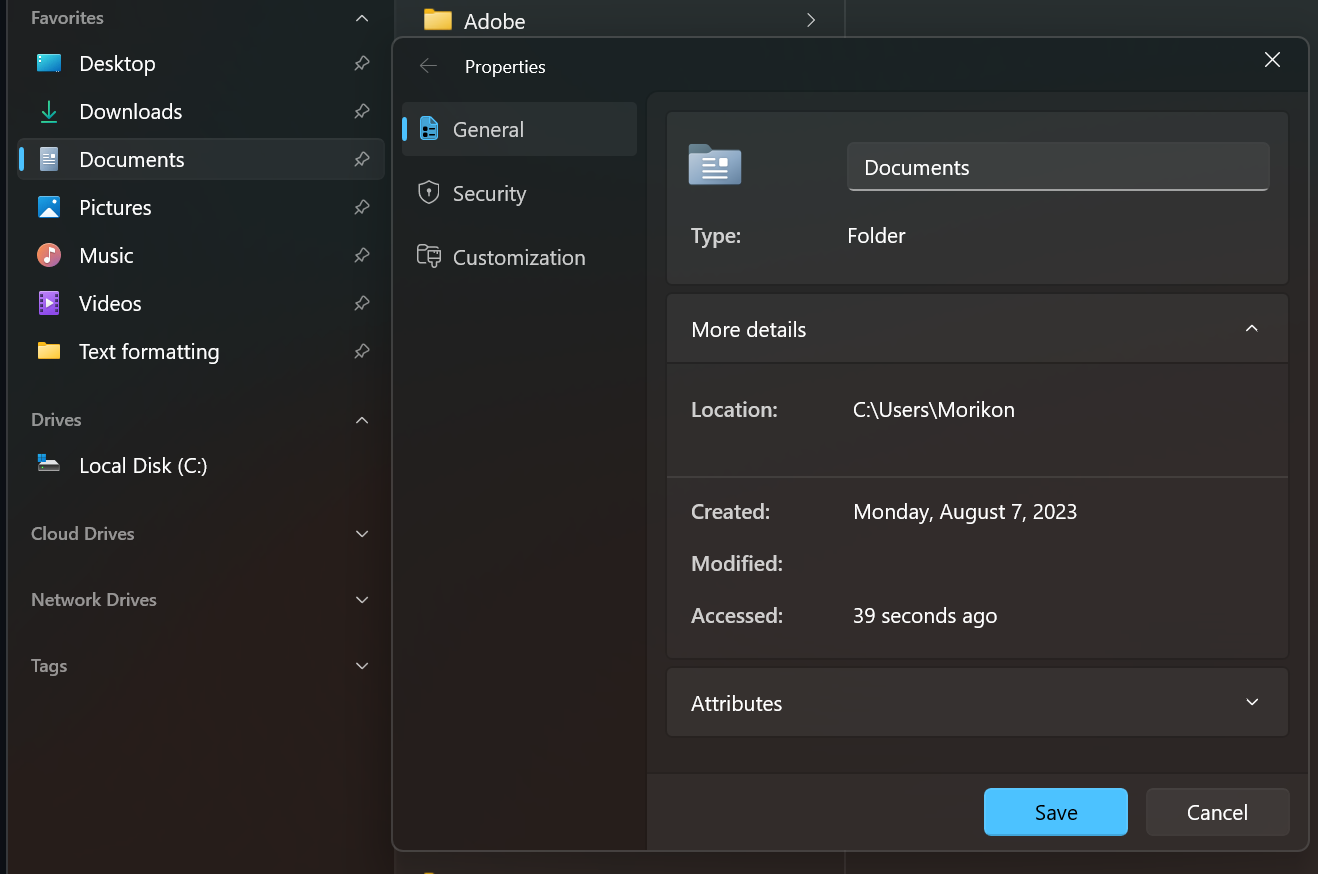The image size is (1318, 874).
Task: Click the Documents name input field
Action: pos(1057,167)
